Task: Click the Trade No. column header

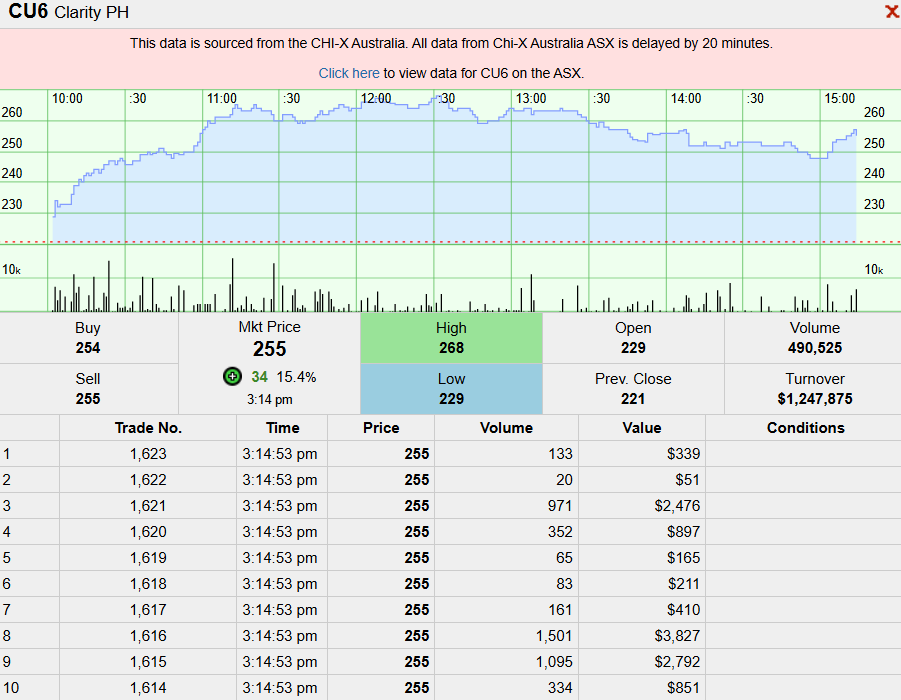Action: tap(148, 428)
